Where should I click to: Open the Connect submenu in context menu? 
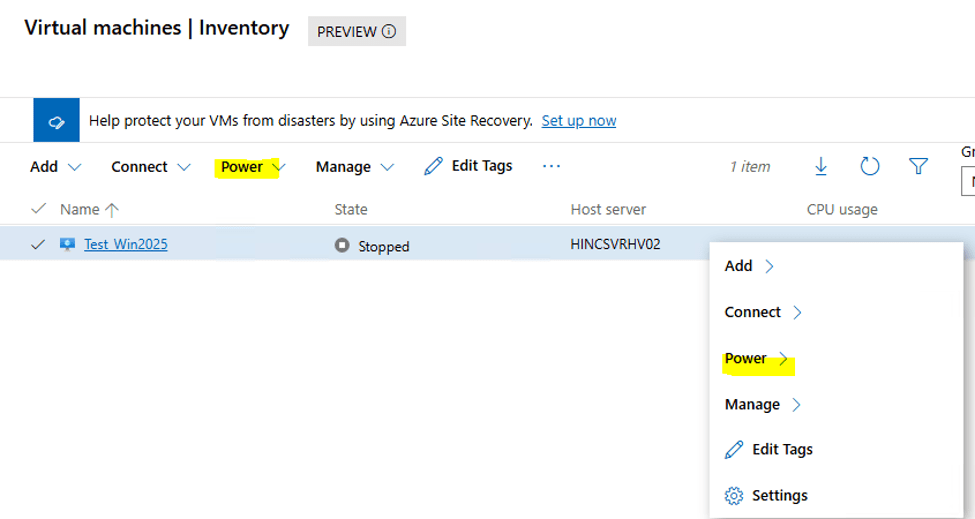[x=763, y=312]
